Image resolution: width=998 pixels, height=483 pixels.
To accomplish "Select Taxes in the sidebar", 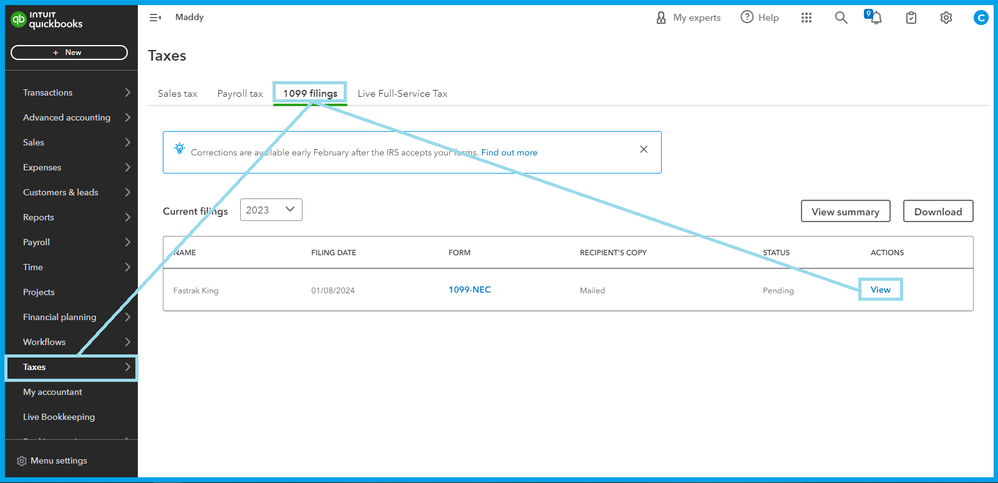I will click(71, 367).
